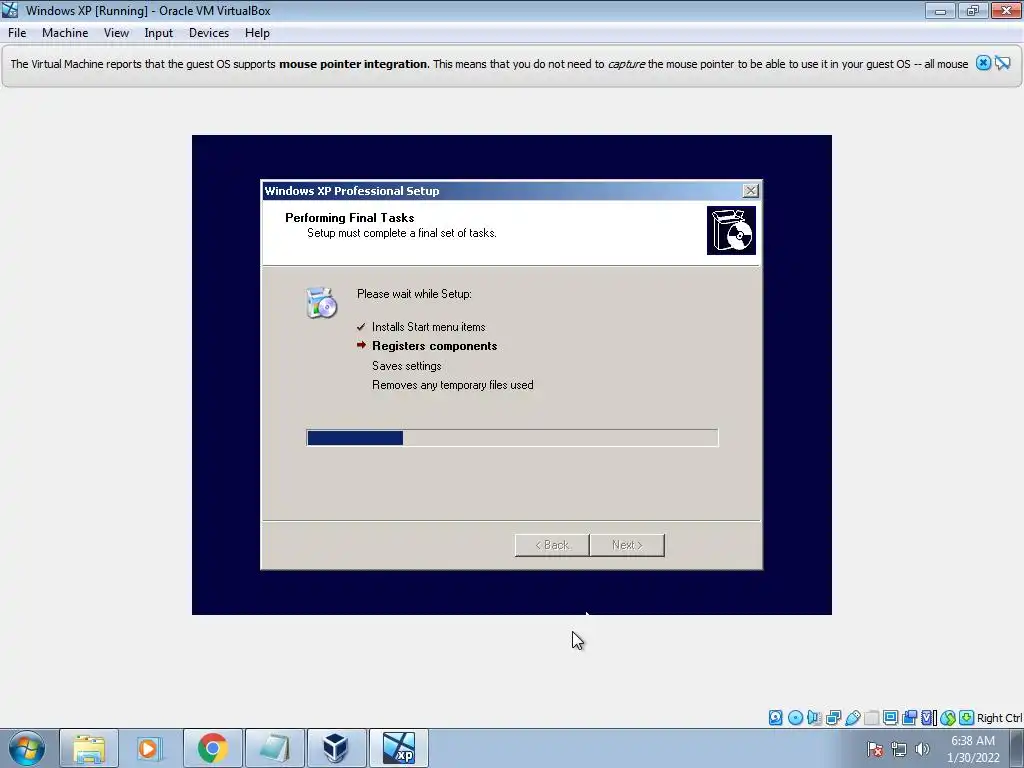
Task: Click the setup box icon in the wizard header
Action: (731, 231)
